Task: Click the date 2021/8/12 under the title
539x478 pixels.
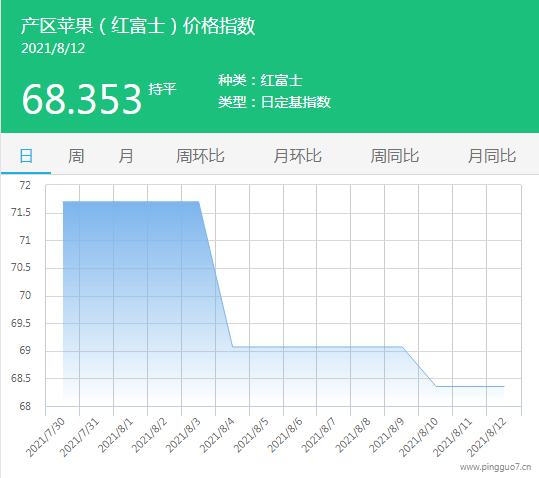Action: 53,48
